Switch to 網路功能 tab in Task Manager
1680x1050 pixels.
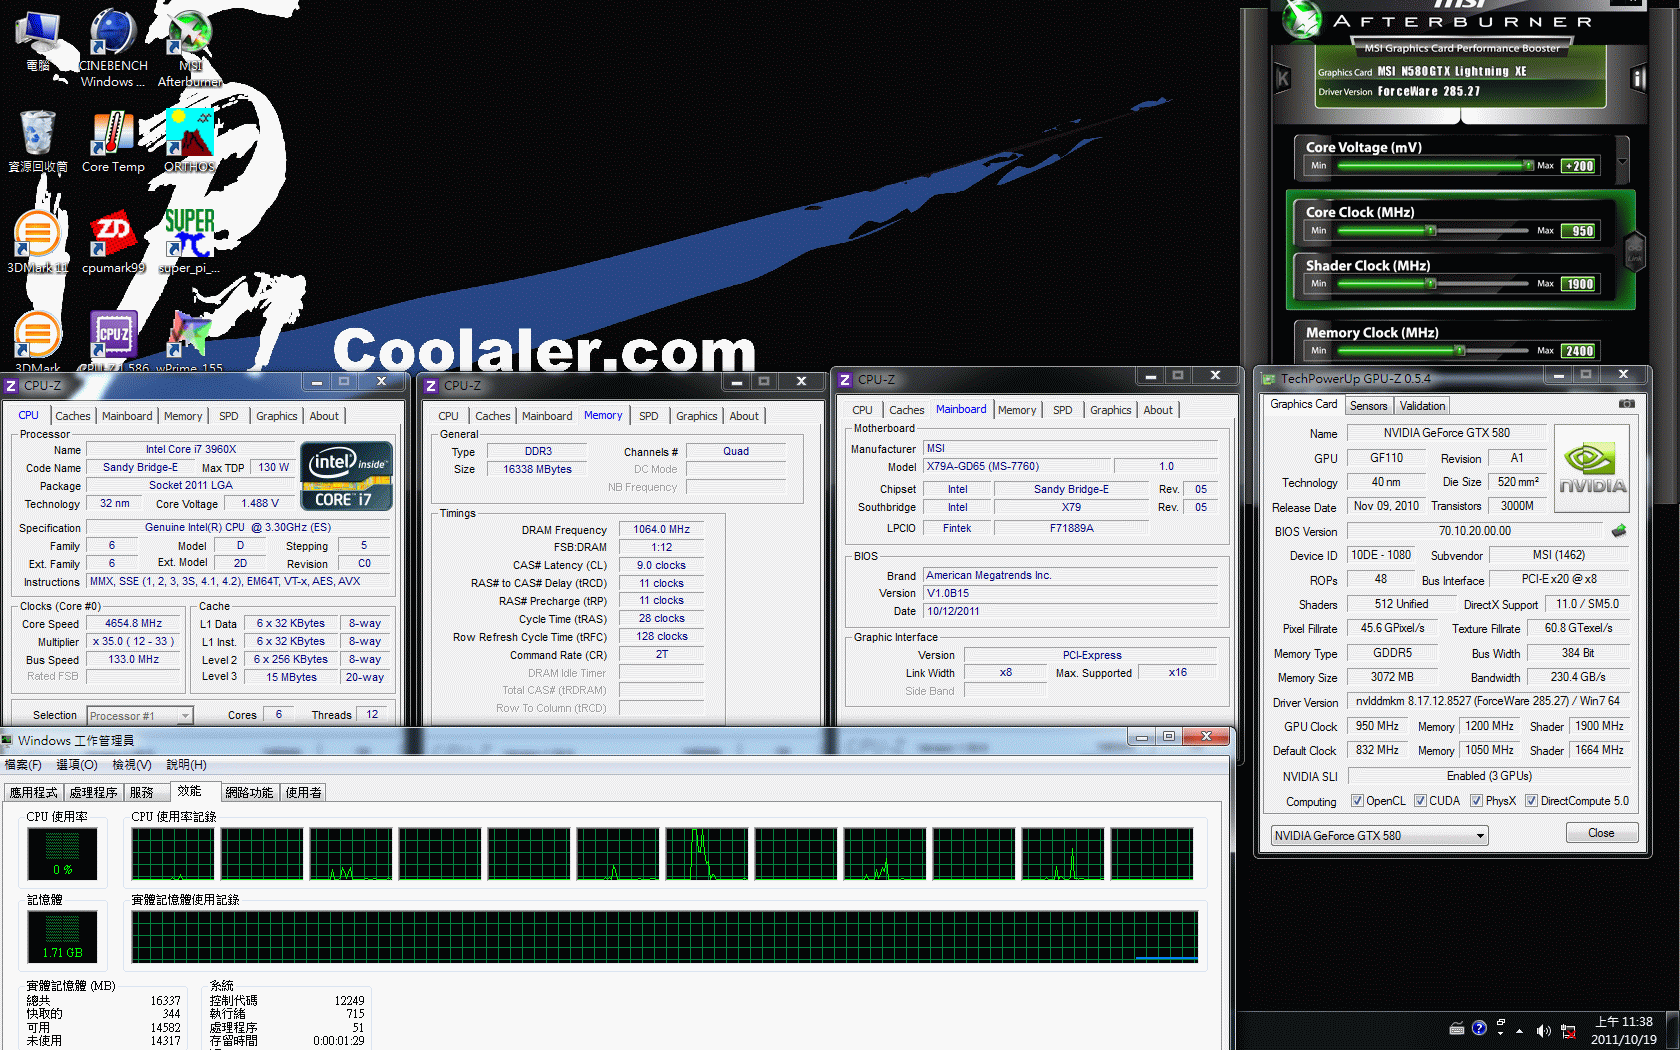tap(249, 793)
